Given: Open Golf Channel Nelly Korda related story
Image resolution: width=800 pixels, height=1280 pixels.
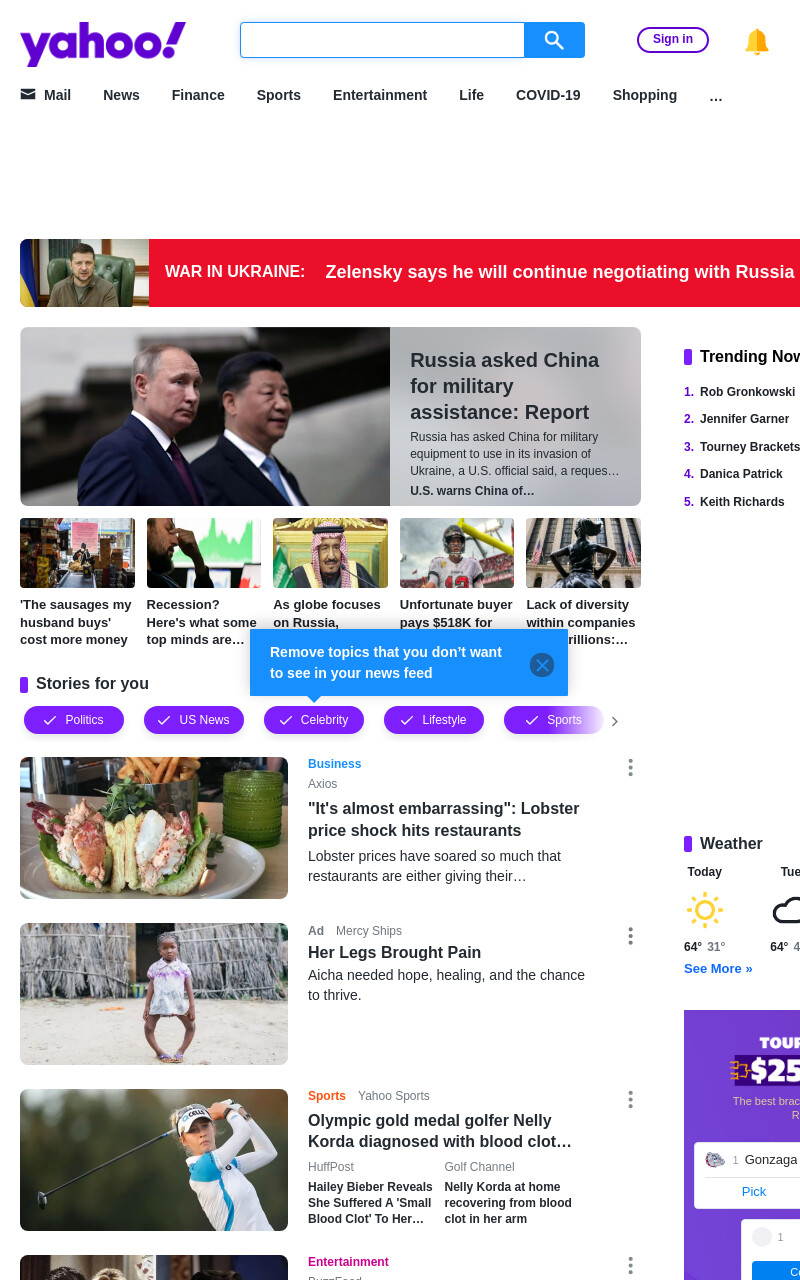Looking at the screenshot, I should (508, 1202).
